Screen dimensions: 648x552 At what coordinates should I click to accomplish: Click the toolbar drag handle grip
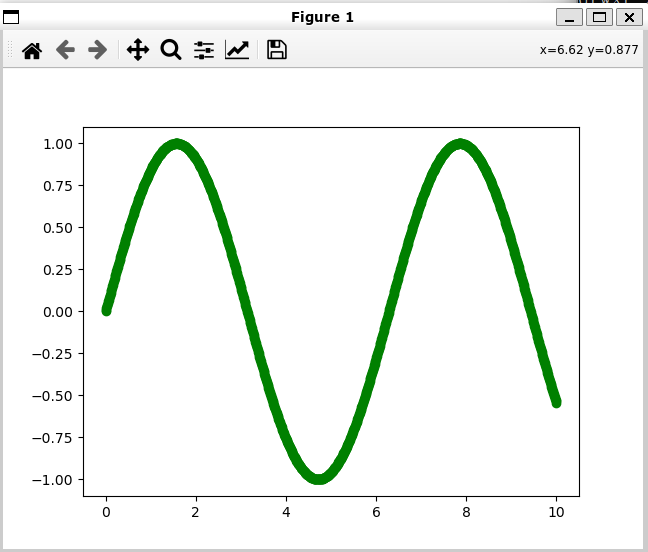[x=10, y=50]
